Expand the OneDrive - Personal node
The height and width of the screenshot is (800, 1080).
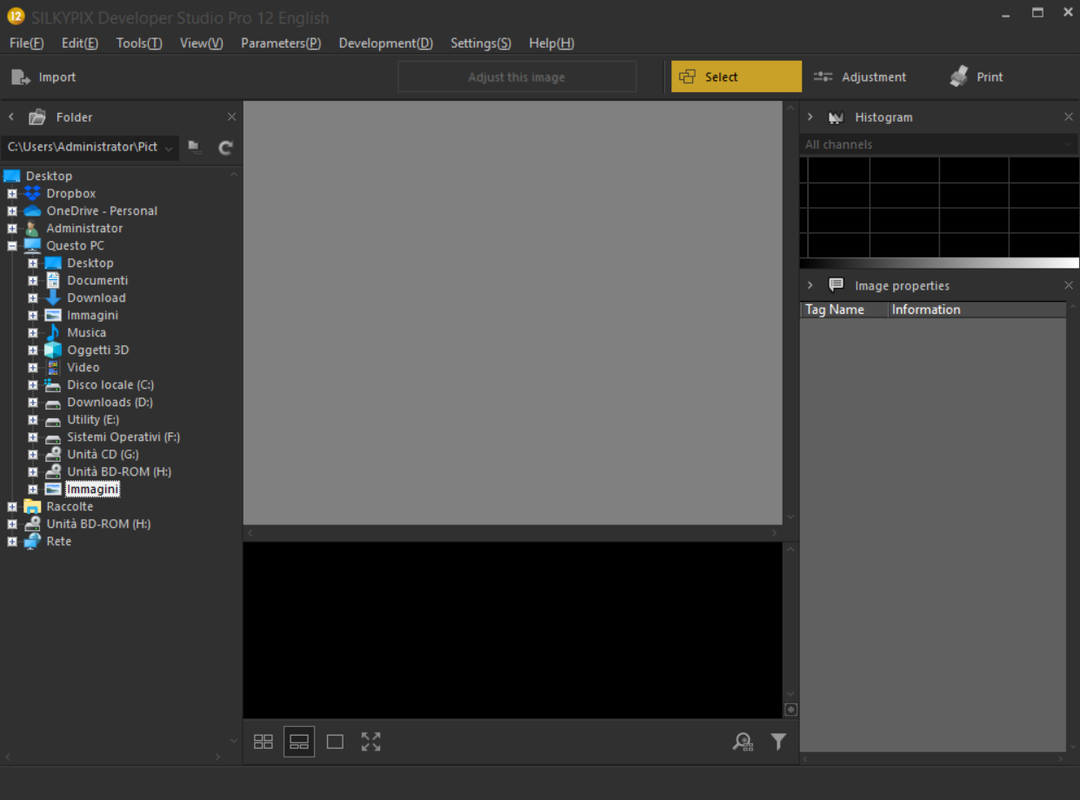[x=12, y=211]
